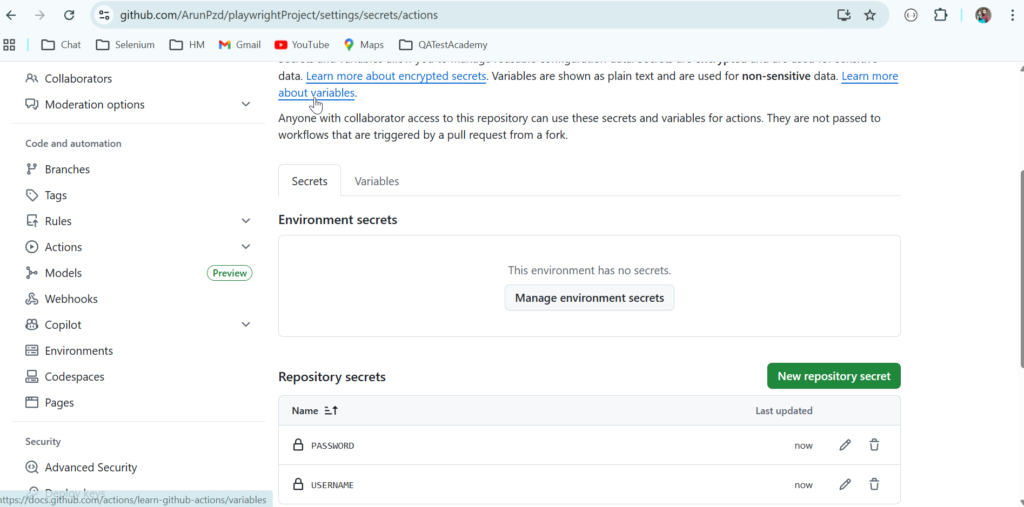Click the browser back arrow
Viewport: 1024px width, 507px height.
(11, 15)
